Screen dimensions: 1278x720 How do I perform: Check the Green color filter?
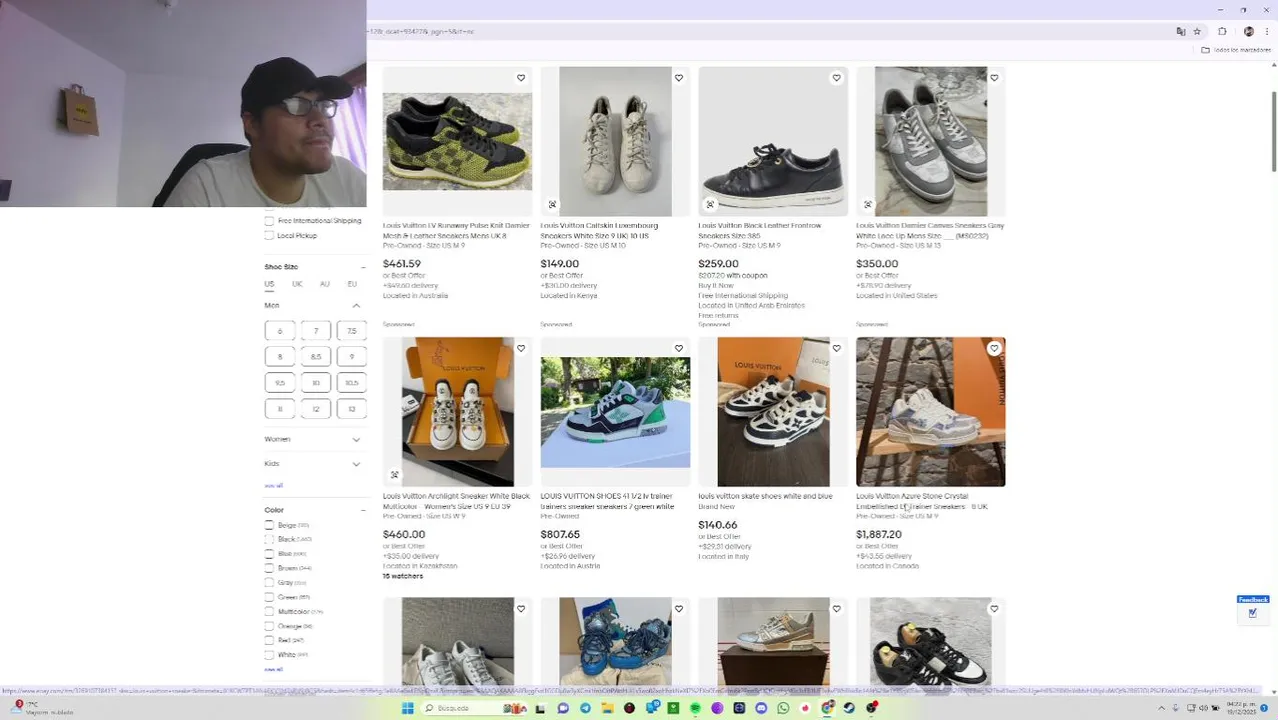269,597
